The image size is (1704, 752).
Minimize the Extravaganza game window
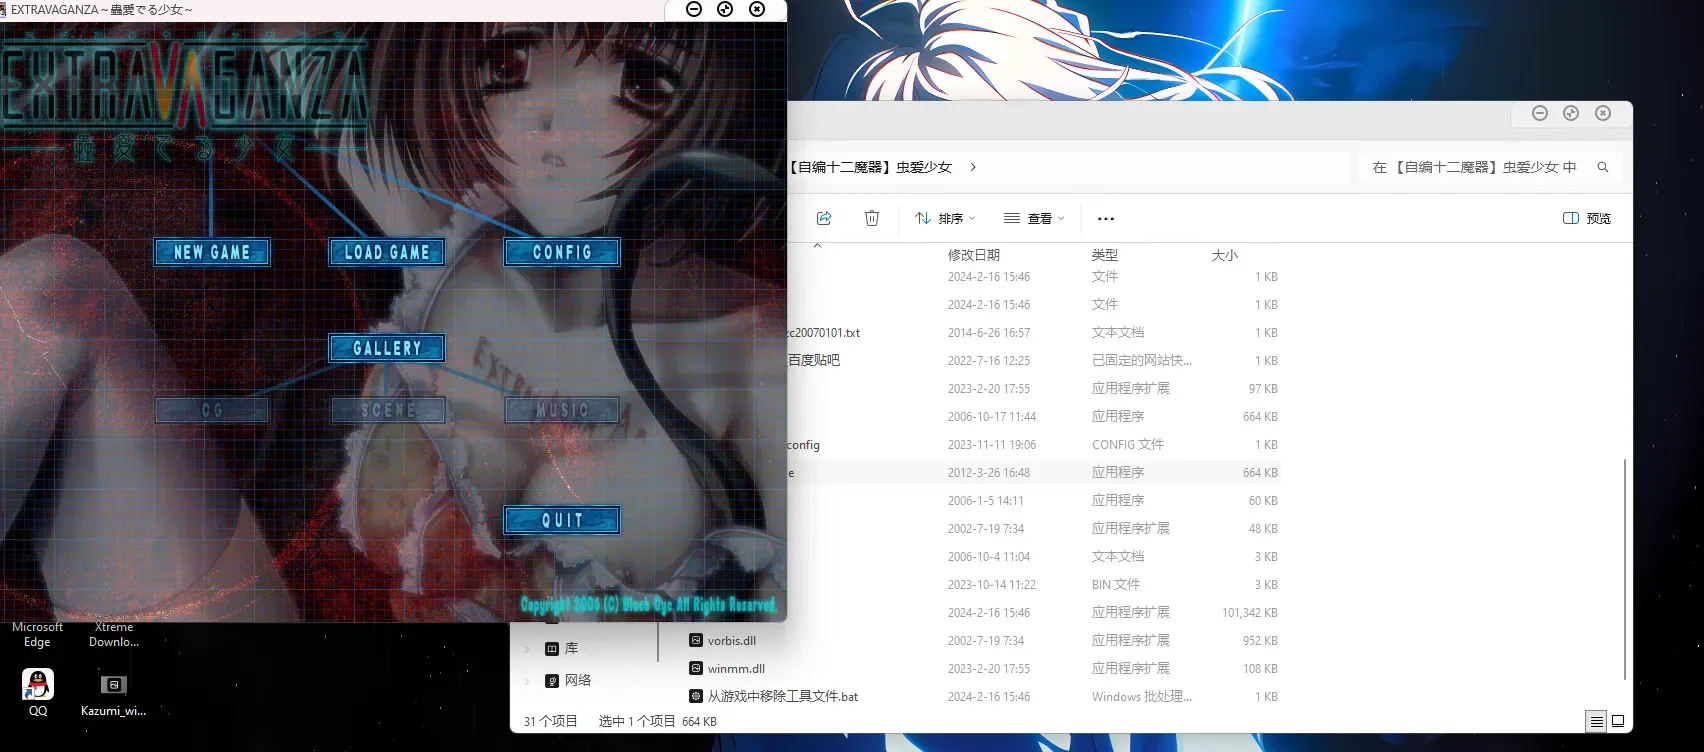(694, 9)
